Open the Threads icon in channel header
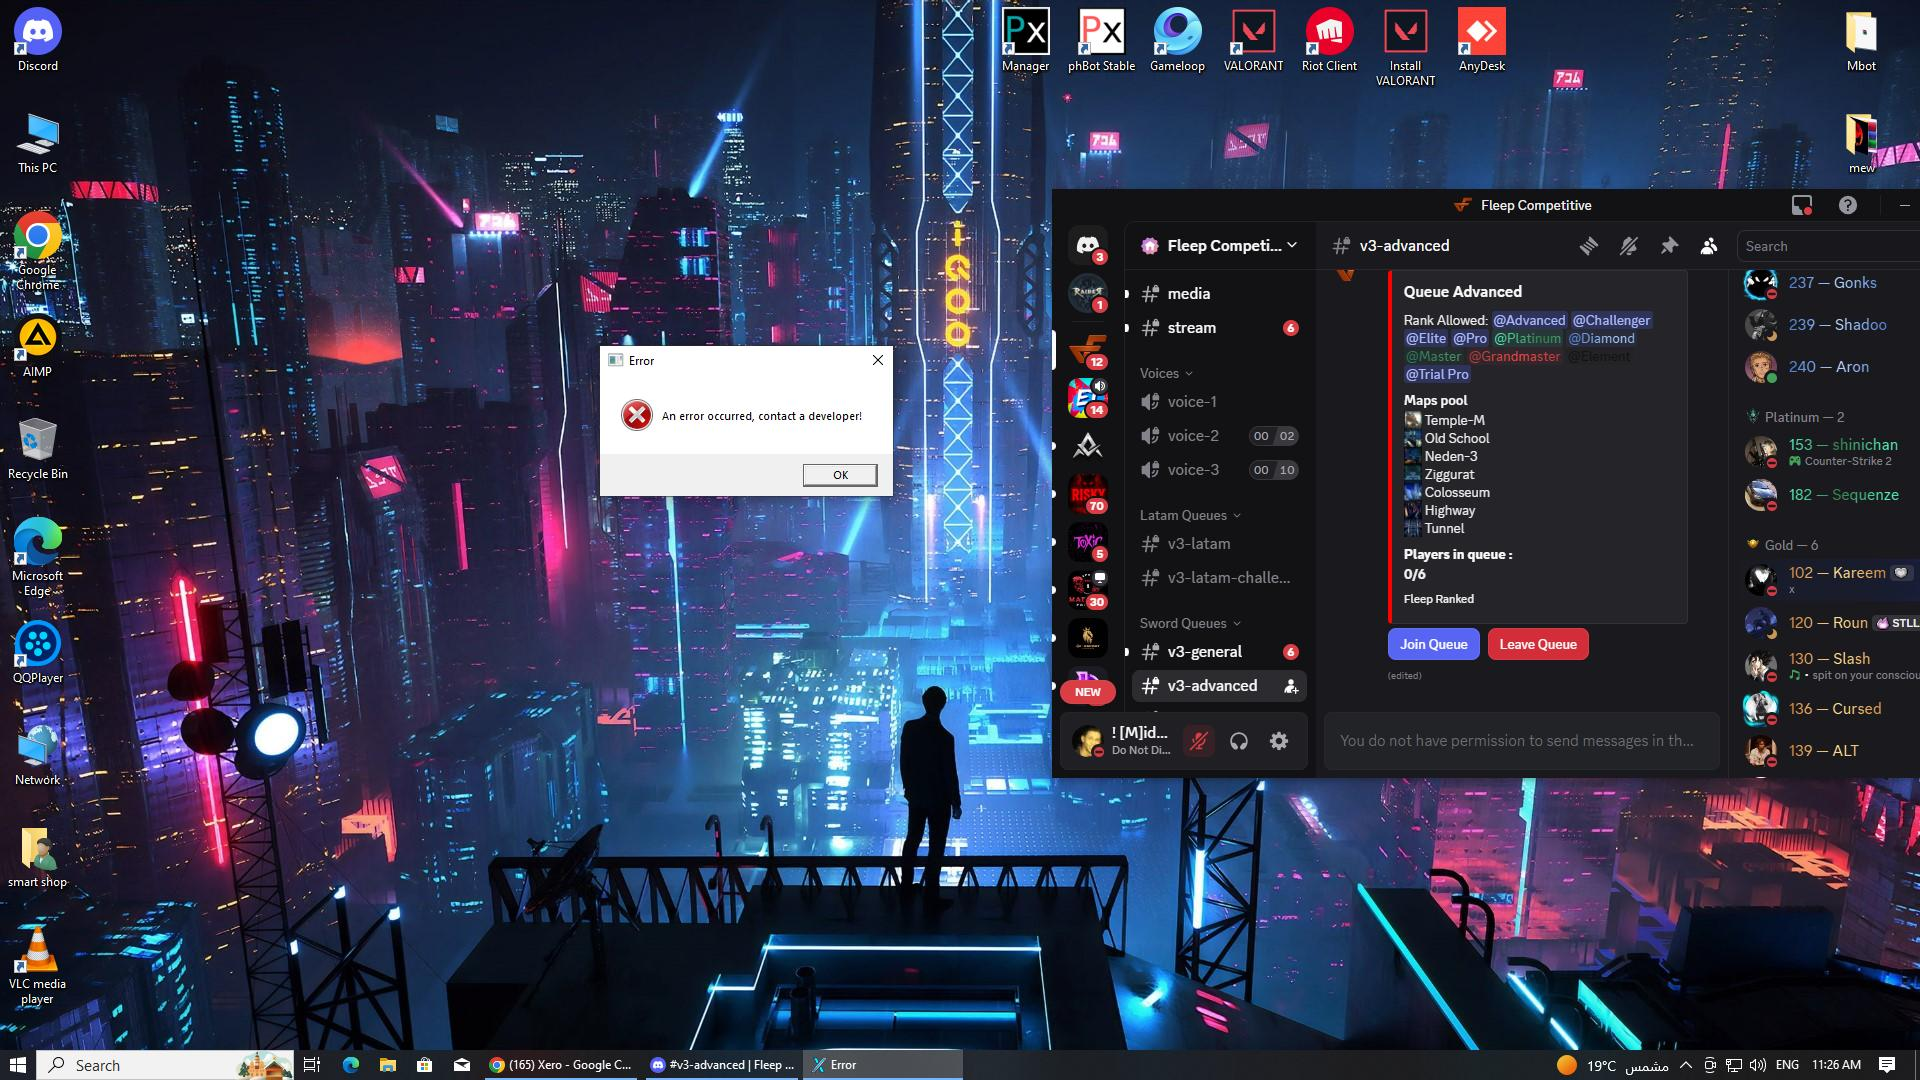Screen dimensions: 1920x1080 [x=1589, y=246]
